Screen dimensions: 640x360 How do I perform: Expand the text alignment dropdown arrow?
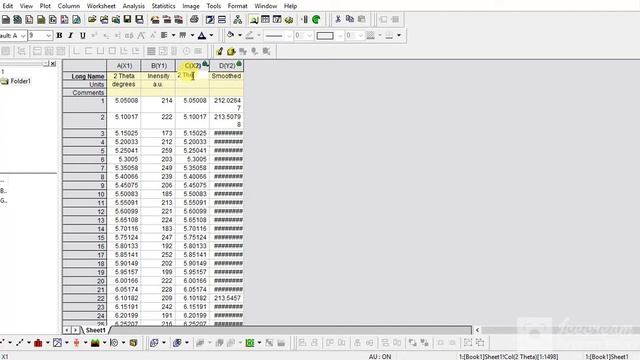point(173,36)
